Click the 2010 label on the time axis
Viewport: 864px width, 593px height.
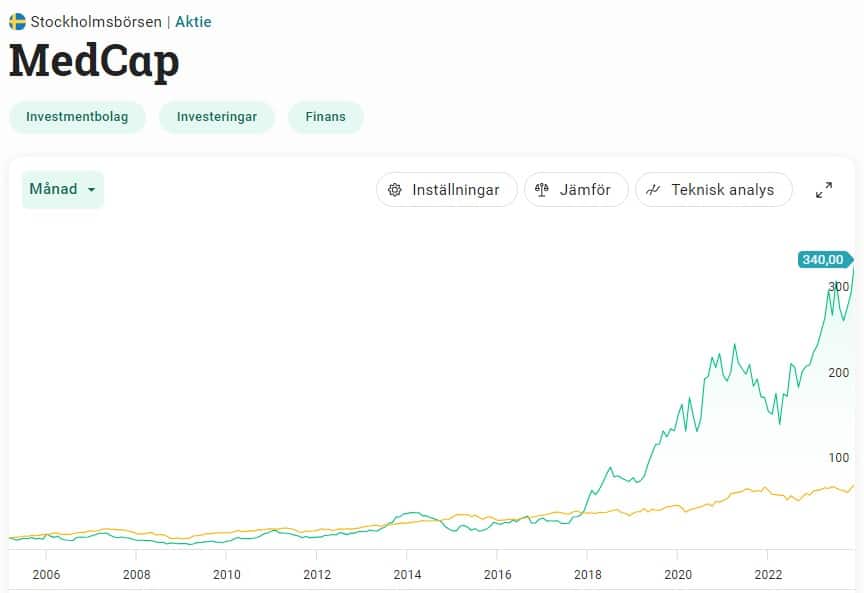pyautogui.click(x=227, y=575)
